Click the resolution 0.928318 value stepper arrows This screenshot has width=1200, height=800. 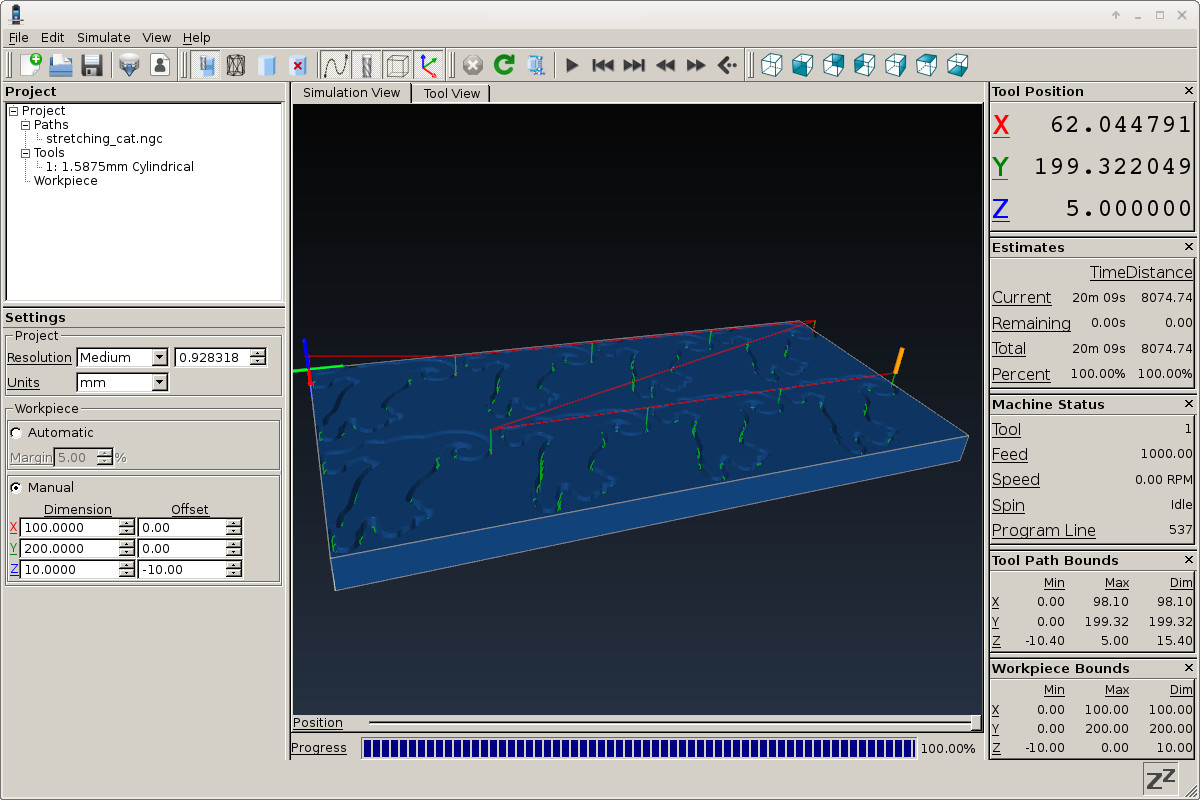tap(258, 357)
